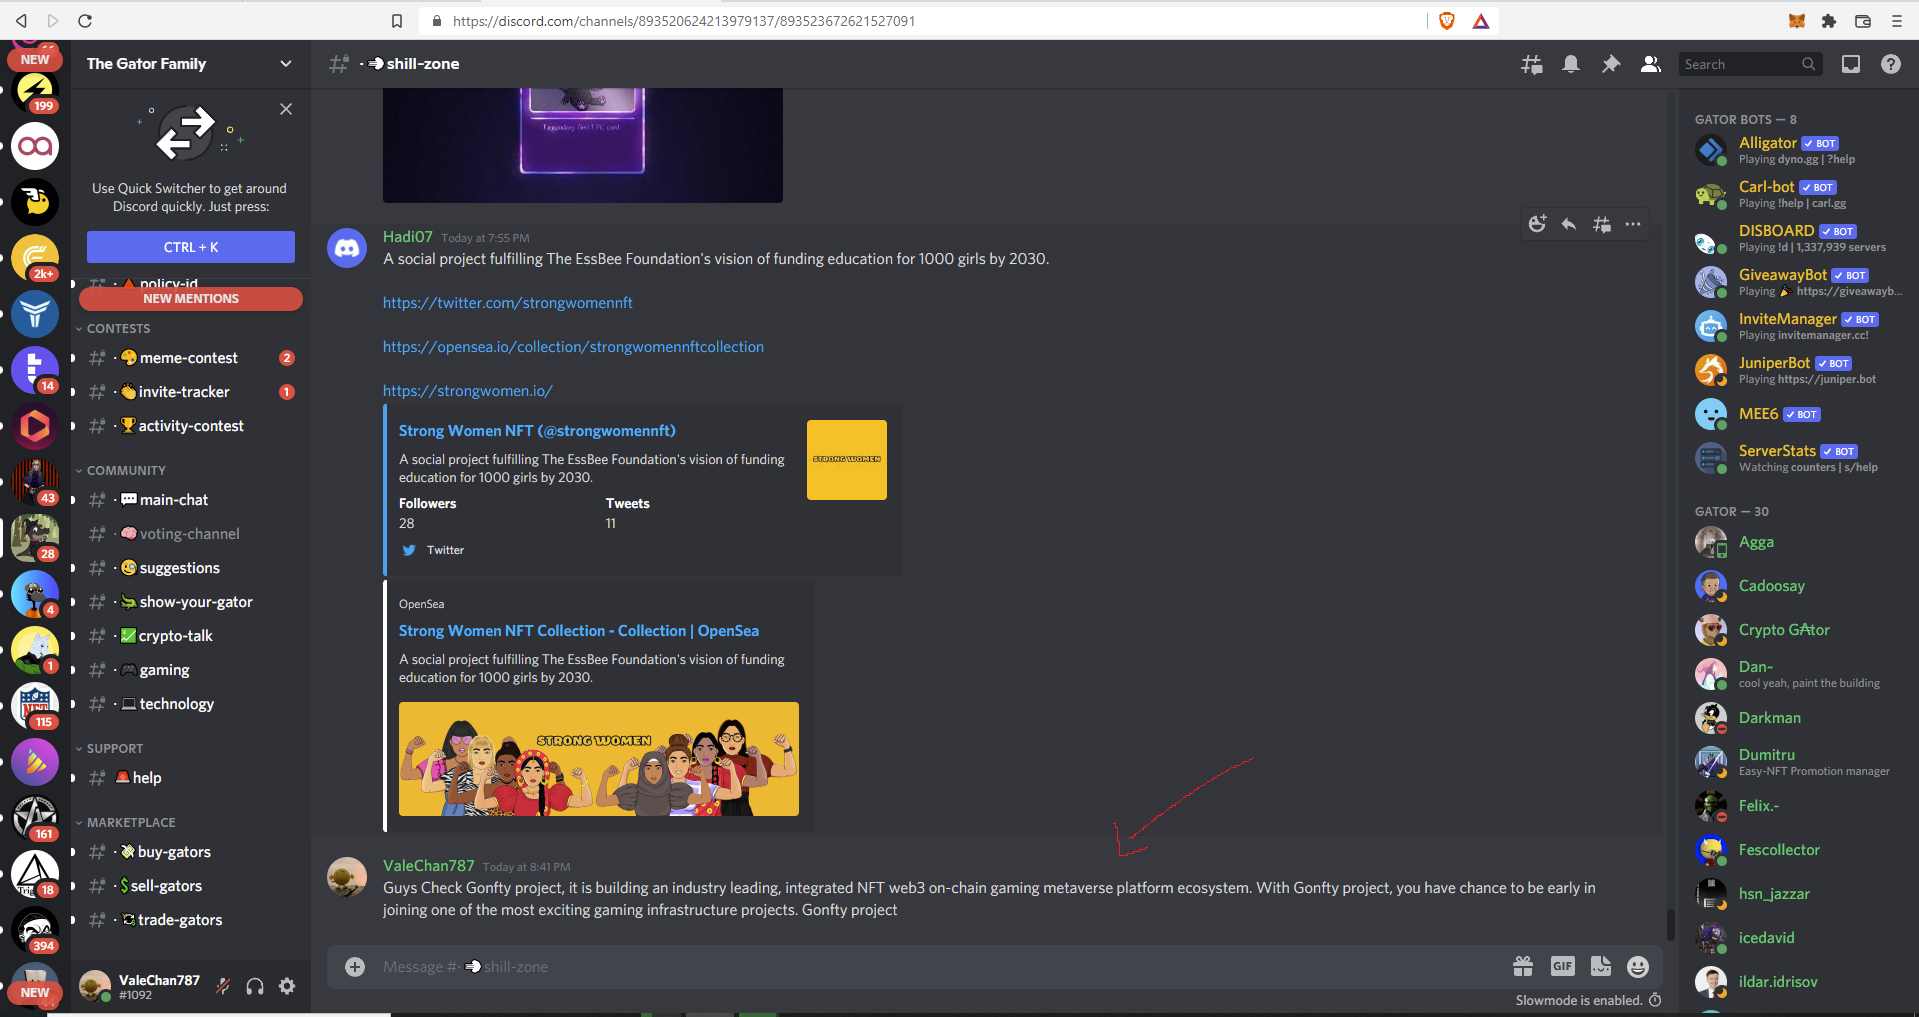The height and width of the screenshot is (1017, 1919).
Task: Open The Gator Family server menu
Action: pos(190,64)
